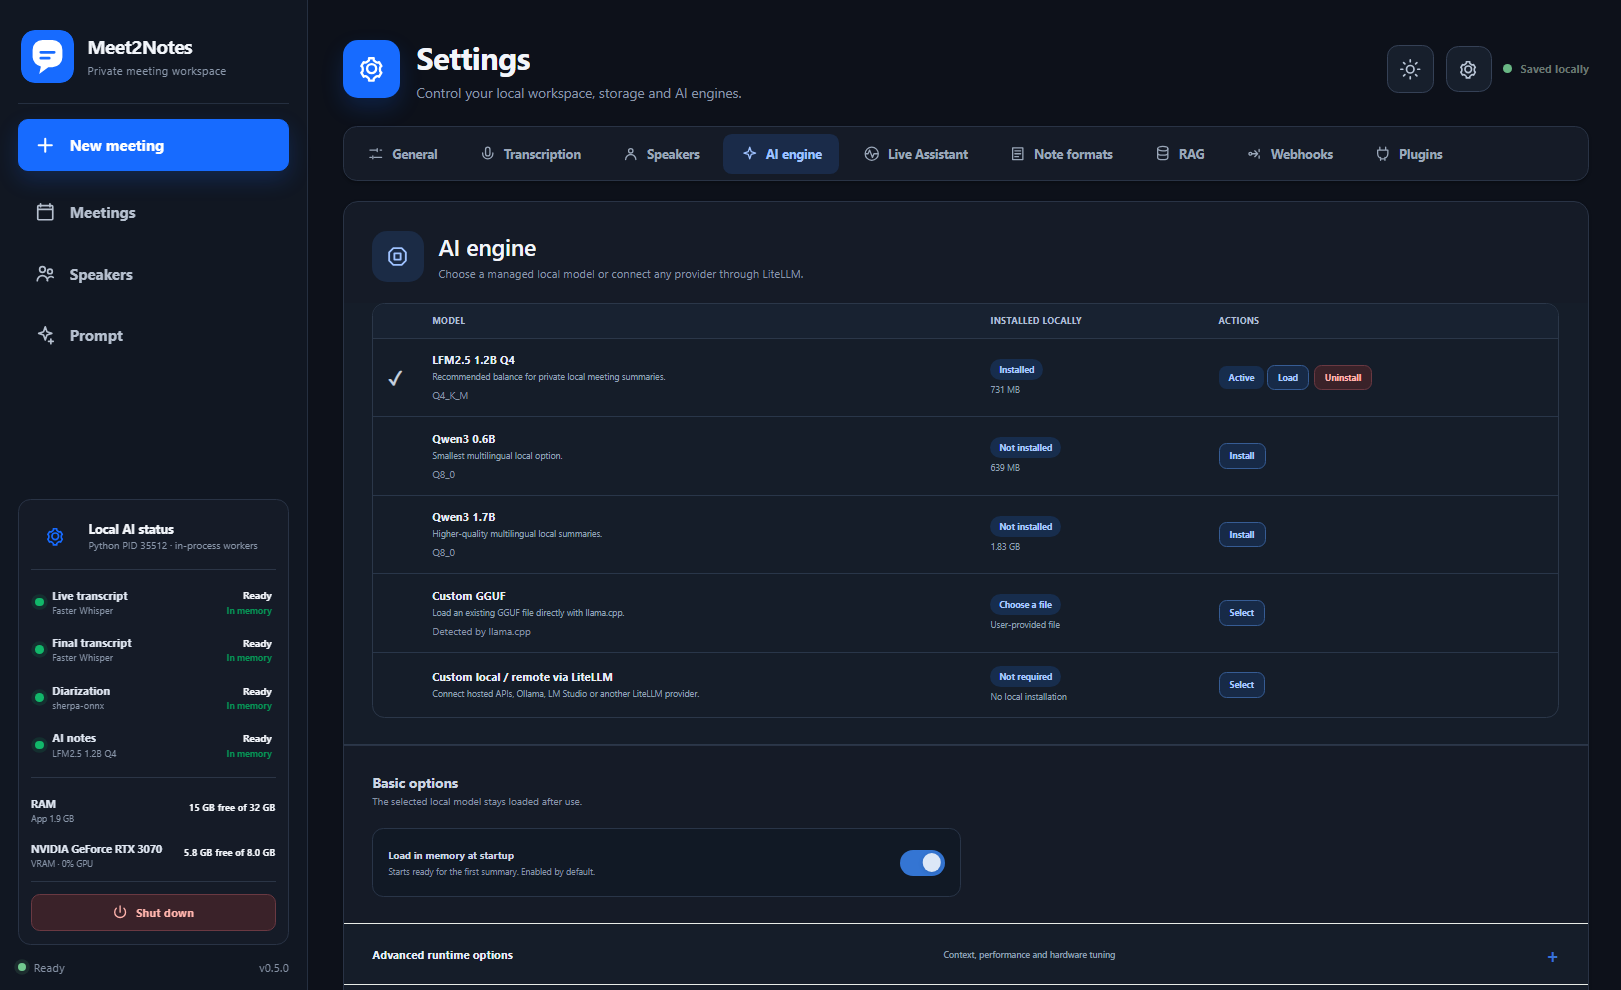The height and width of the screenshot is (990, 1621).
Task: Click the Final transcript status row
Action: pyautogui.click(x=153, y=650)
